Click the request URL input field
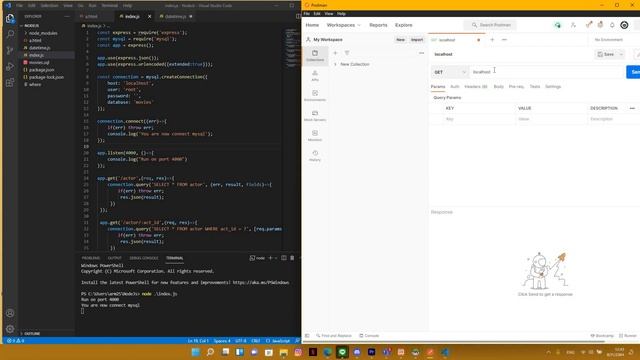The image size is (640, 360). click(x=547, y=72)
